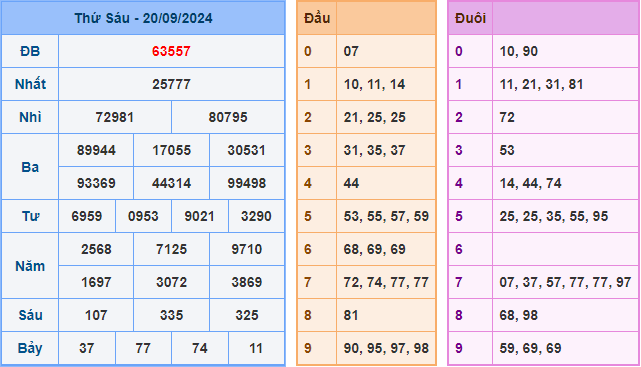Image resolution: width=641 pixels, height=367 pixels.
Task: Select Đầu row 4 value 44
Action: (x=351, y=183)
